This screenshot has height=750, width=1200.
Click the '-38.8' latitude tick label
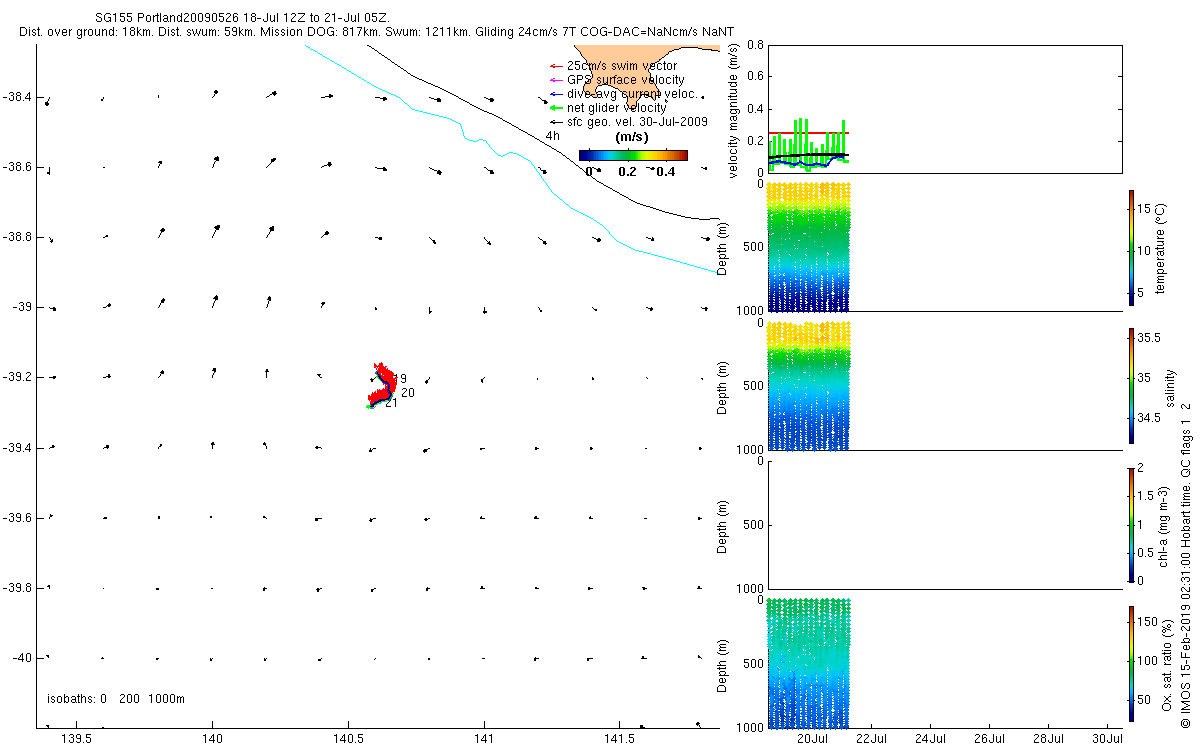(18, 237)
